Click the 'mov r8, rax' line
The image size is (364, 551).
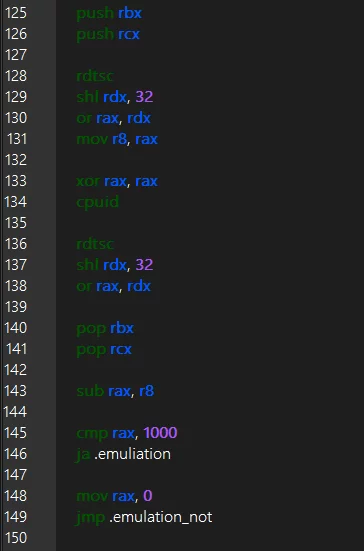click(117, 139)
